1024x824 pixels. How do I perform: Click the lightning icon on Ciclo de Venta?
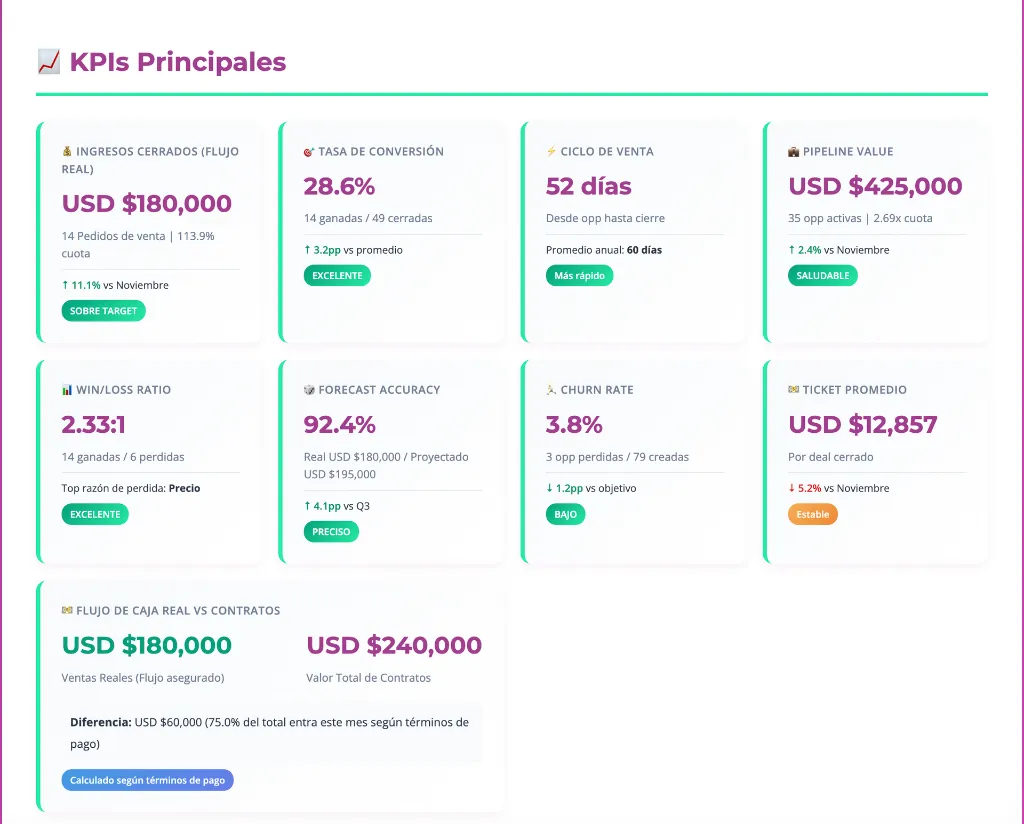(x=551, y=152)
